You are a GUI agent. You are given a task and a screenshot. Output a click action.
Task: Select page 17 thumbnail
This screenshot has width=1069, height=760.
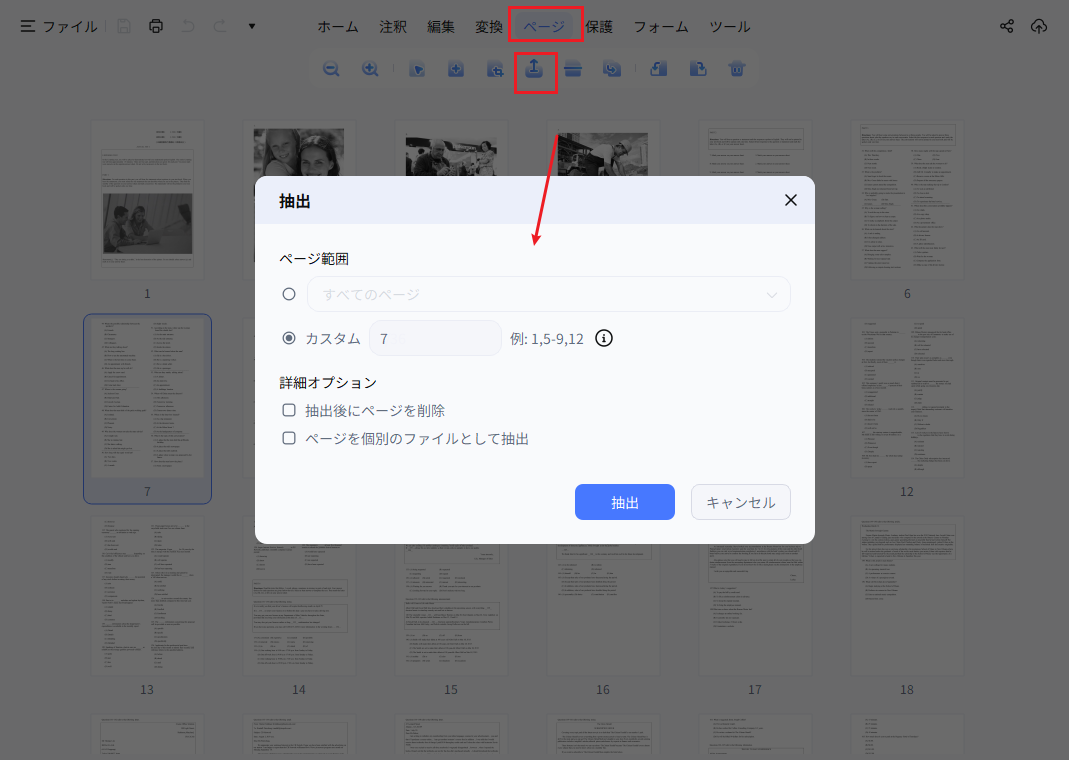(x=755, y=610)
